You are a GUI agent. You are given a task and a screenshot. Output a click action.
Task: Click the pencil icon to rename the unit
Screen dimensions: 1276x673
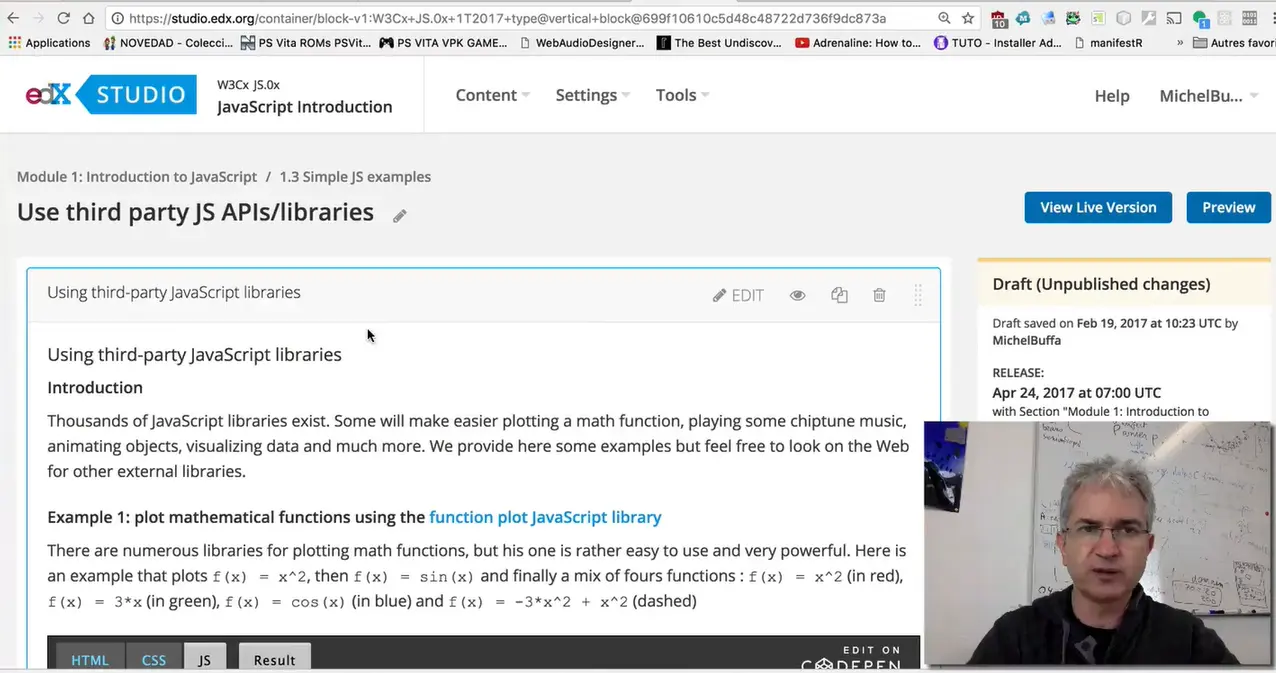click(x=399, y=215)
